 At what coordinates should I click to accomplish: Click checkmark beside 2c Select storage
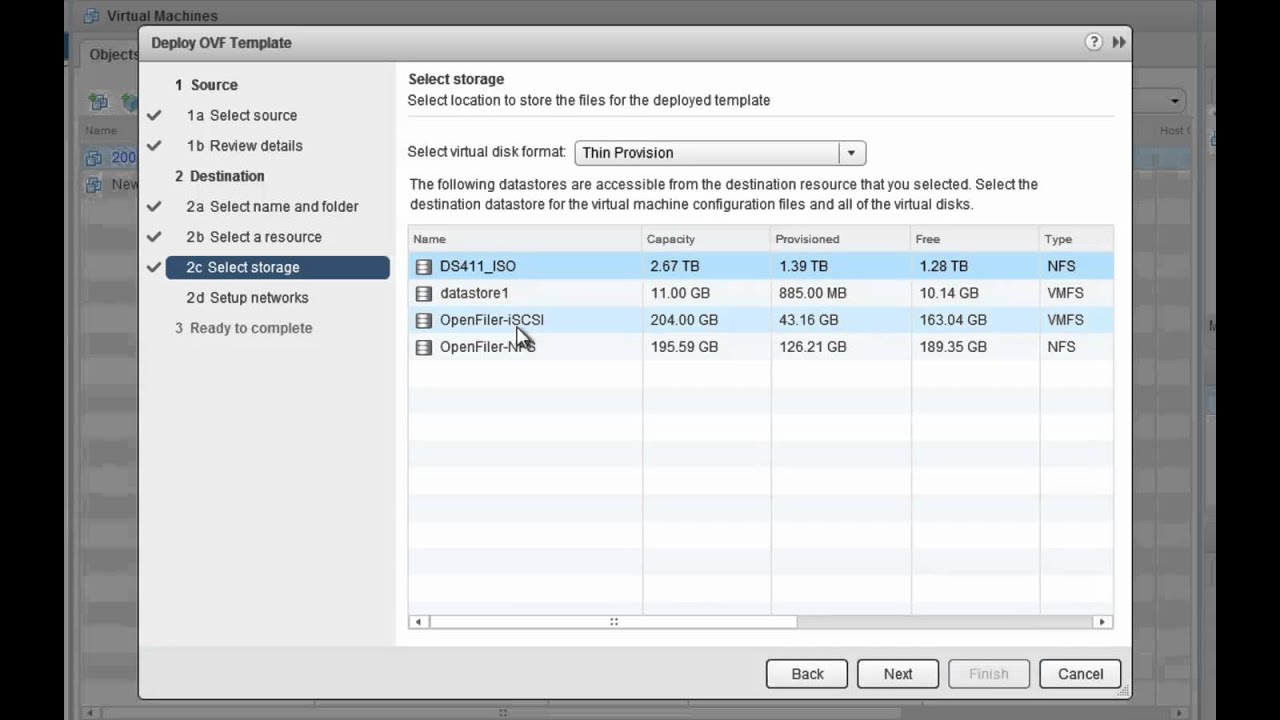[x=154, y=267]
